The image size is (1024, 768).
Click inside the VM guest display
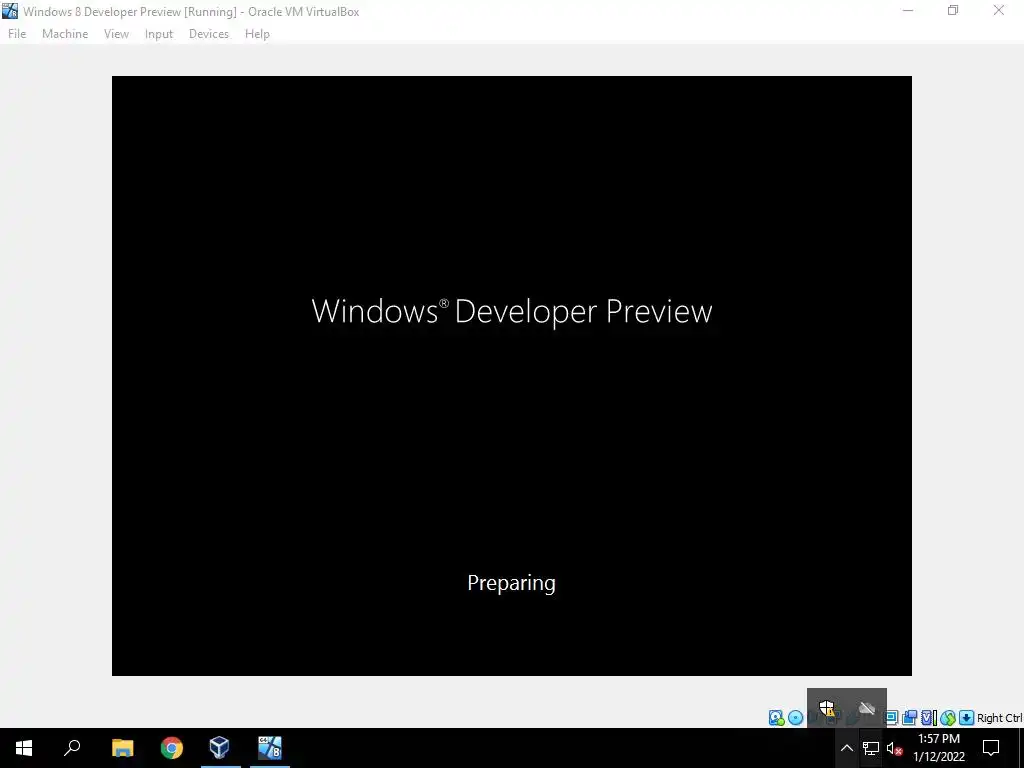point(511,376)
